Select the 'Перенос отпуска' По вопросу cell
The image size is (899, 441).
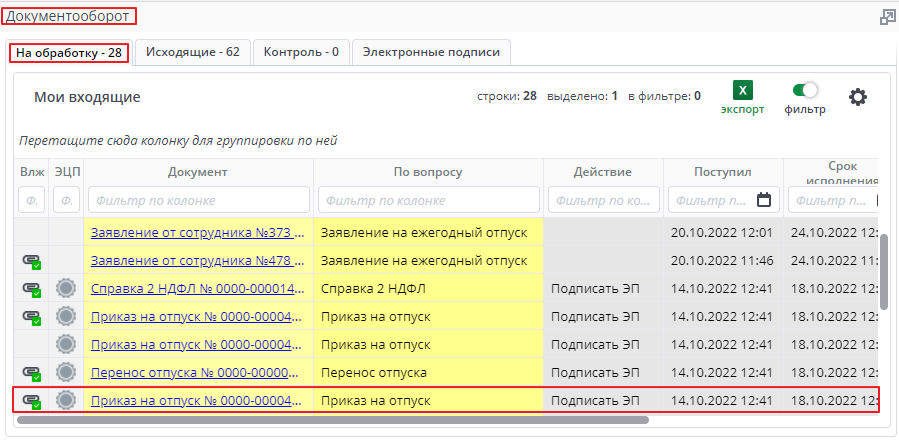[x=428, y=373]
